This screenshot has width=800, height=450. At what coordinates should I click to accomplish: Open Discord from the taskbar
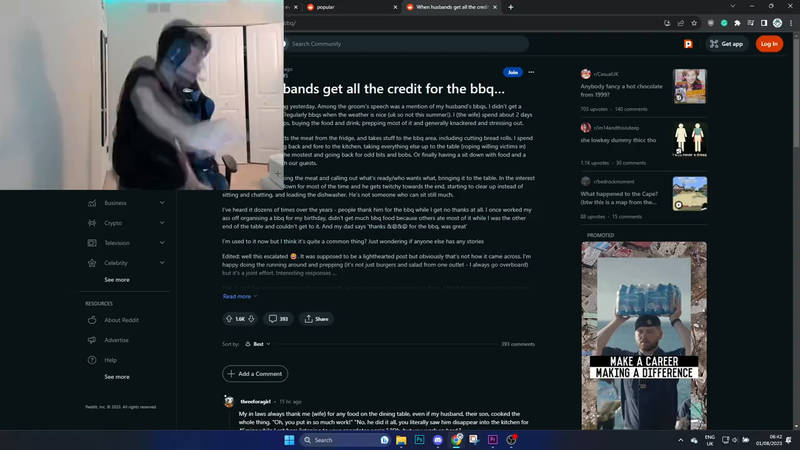[x=438, y=440]
